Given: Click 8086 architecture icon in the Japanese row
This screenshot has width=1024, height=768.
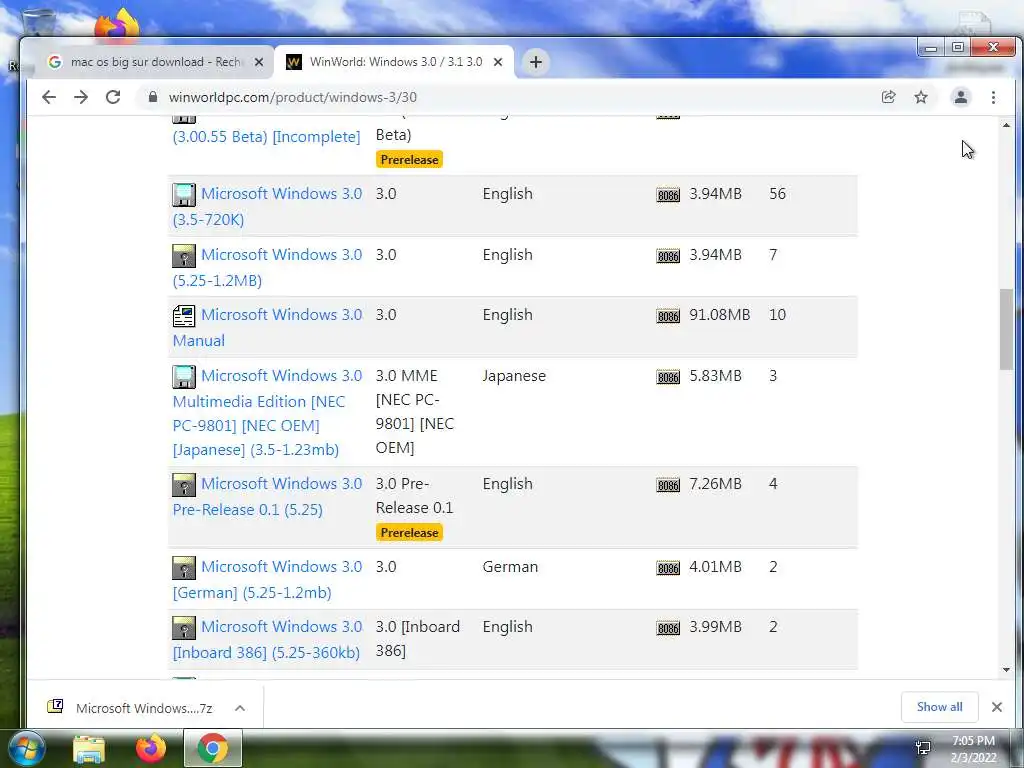Looking at the screenshot, I should click(x=668, y=377).
